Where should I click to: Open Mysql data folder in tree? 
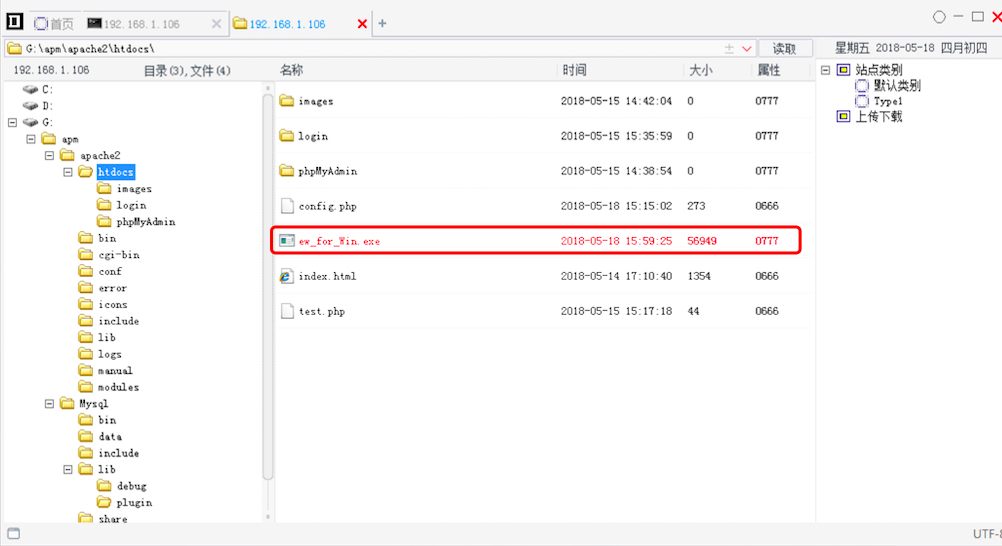click(110, 437)
